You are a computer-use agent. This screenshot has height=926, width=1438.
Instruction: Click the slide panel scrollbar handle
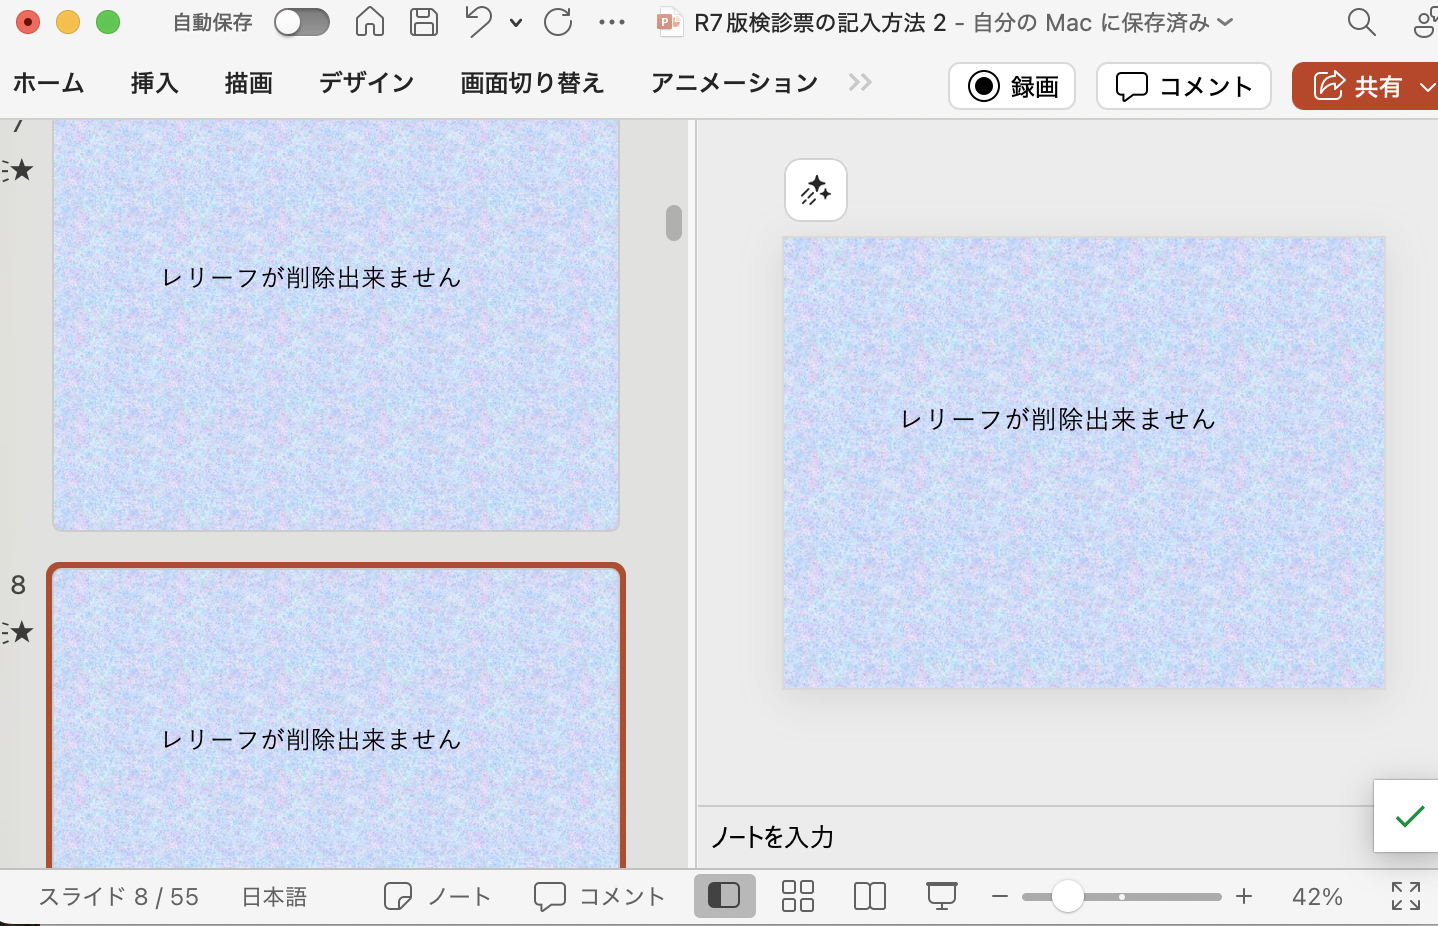[x=674, y=223]
